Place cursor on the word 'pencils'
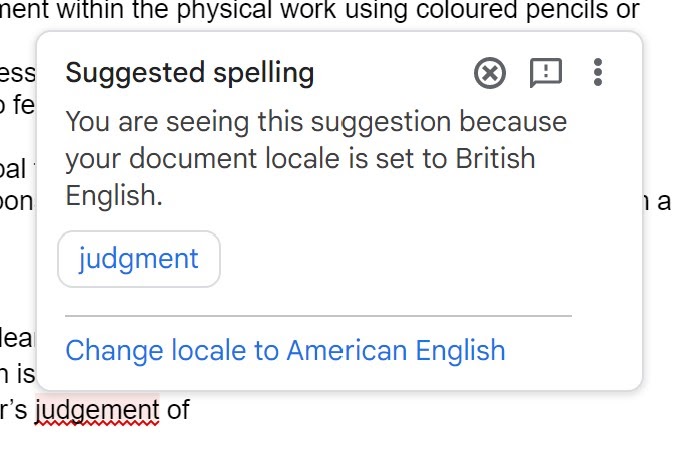The image size is (682, 468). (x=559, y=11)
